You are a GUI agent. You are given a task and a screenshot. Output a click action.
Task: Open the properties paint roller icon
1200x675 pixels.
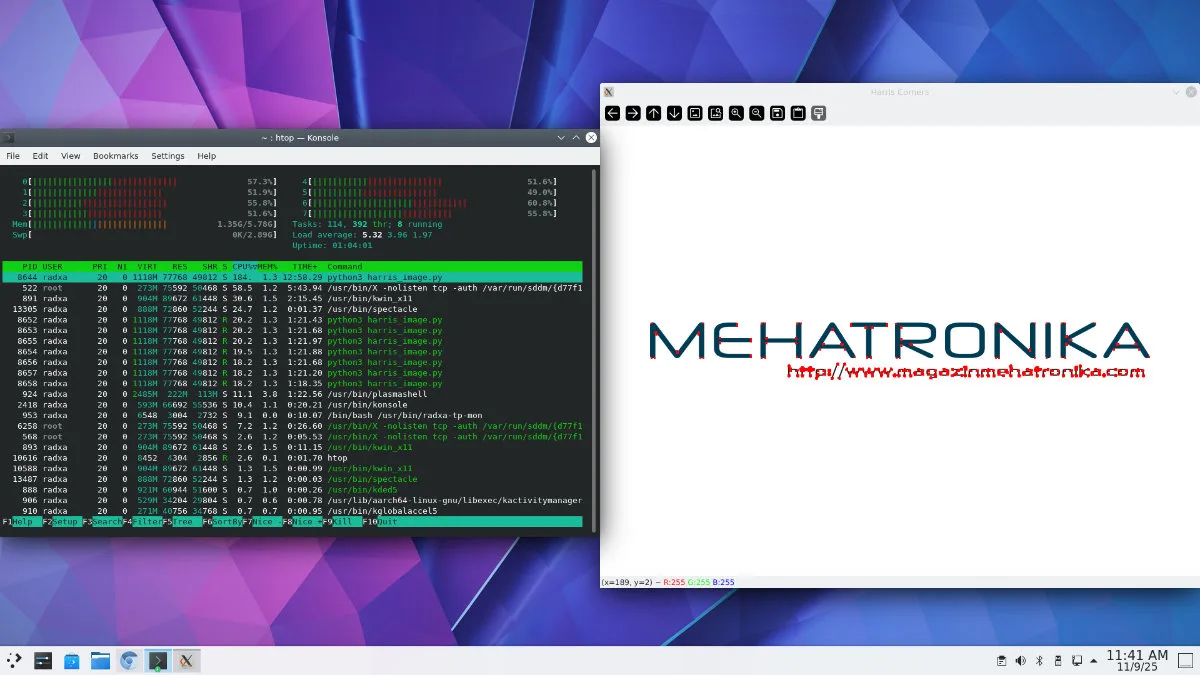click(818, 113)
